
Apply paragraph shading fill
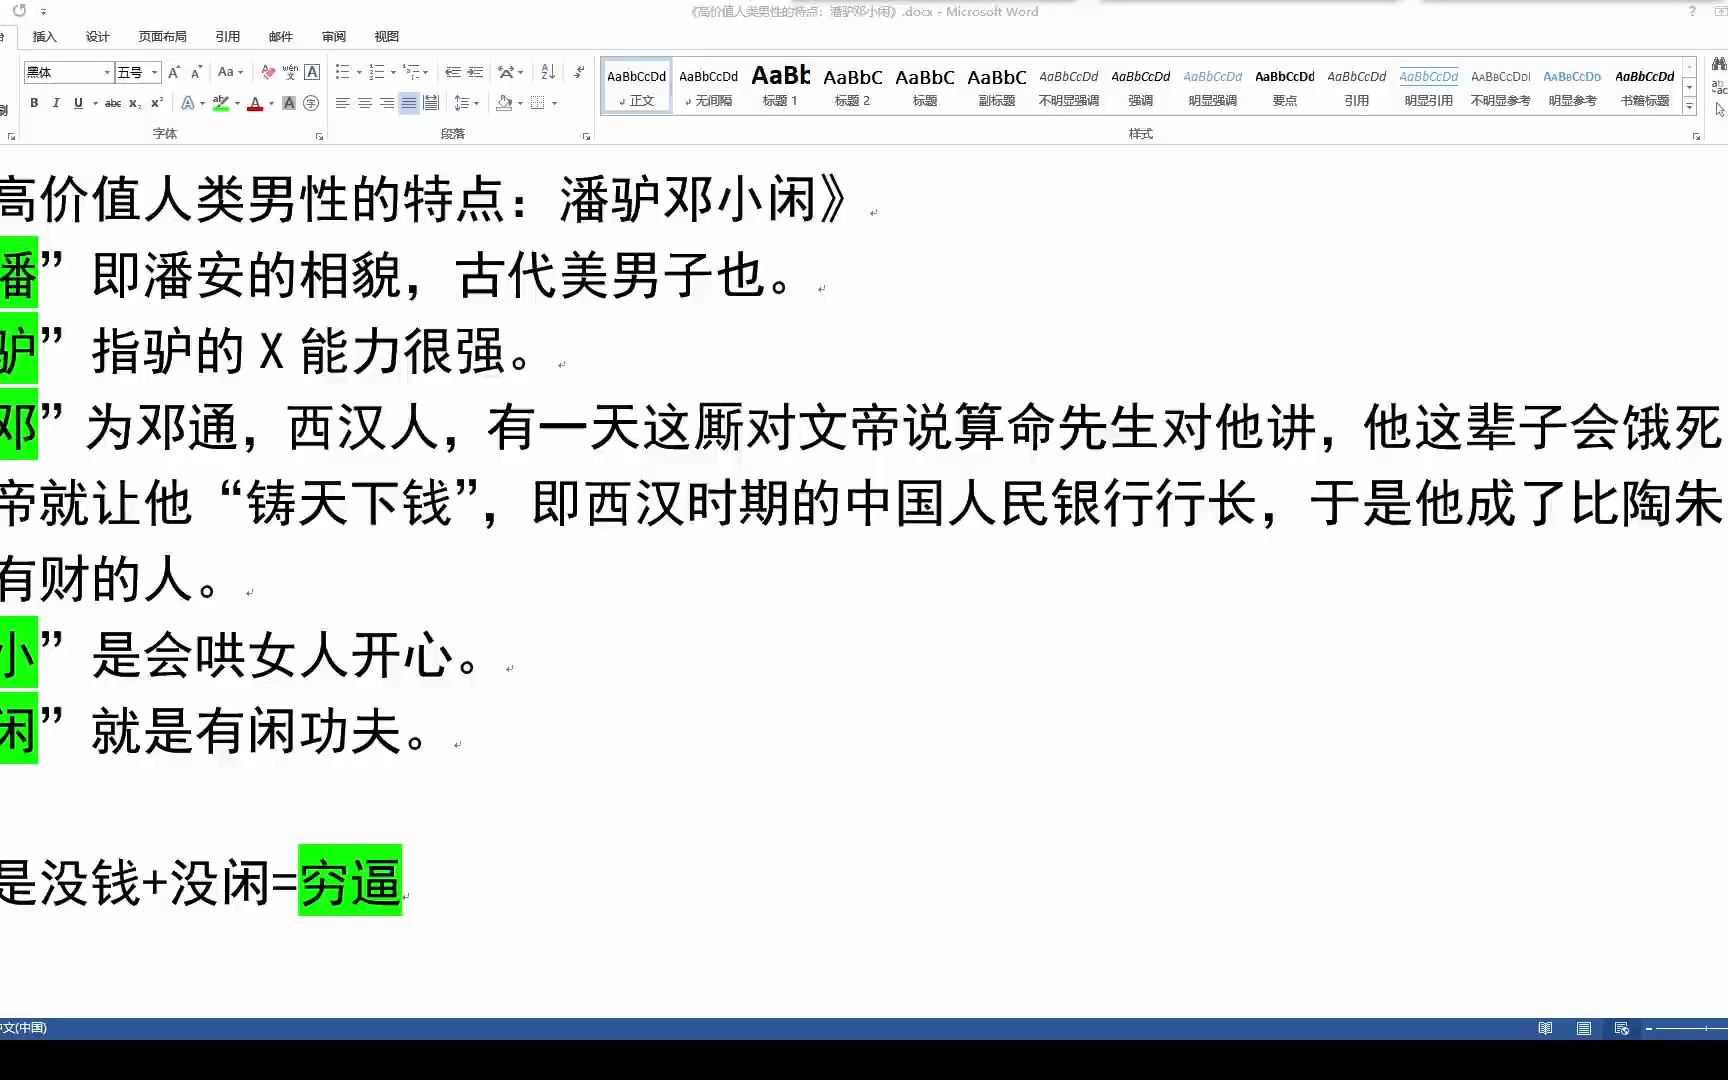point(504,103)
